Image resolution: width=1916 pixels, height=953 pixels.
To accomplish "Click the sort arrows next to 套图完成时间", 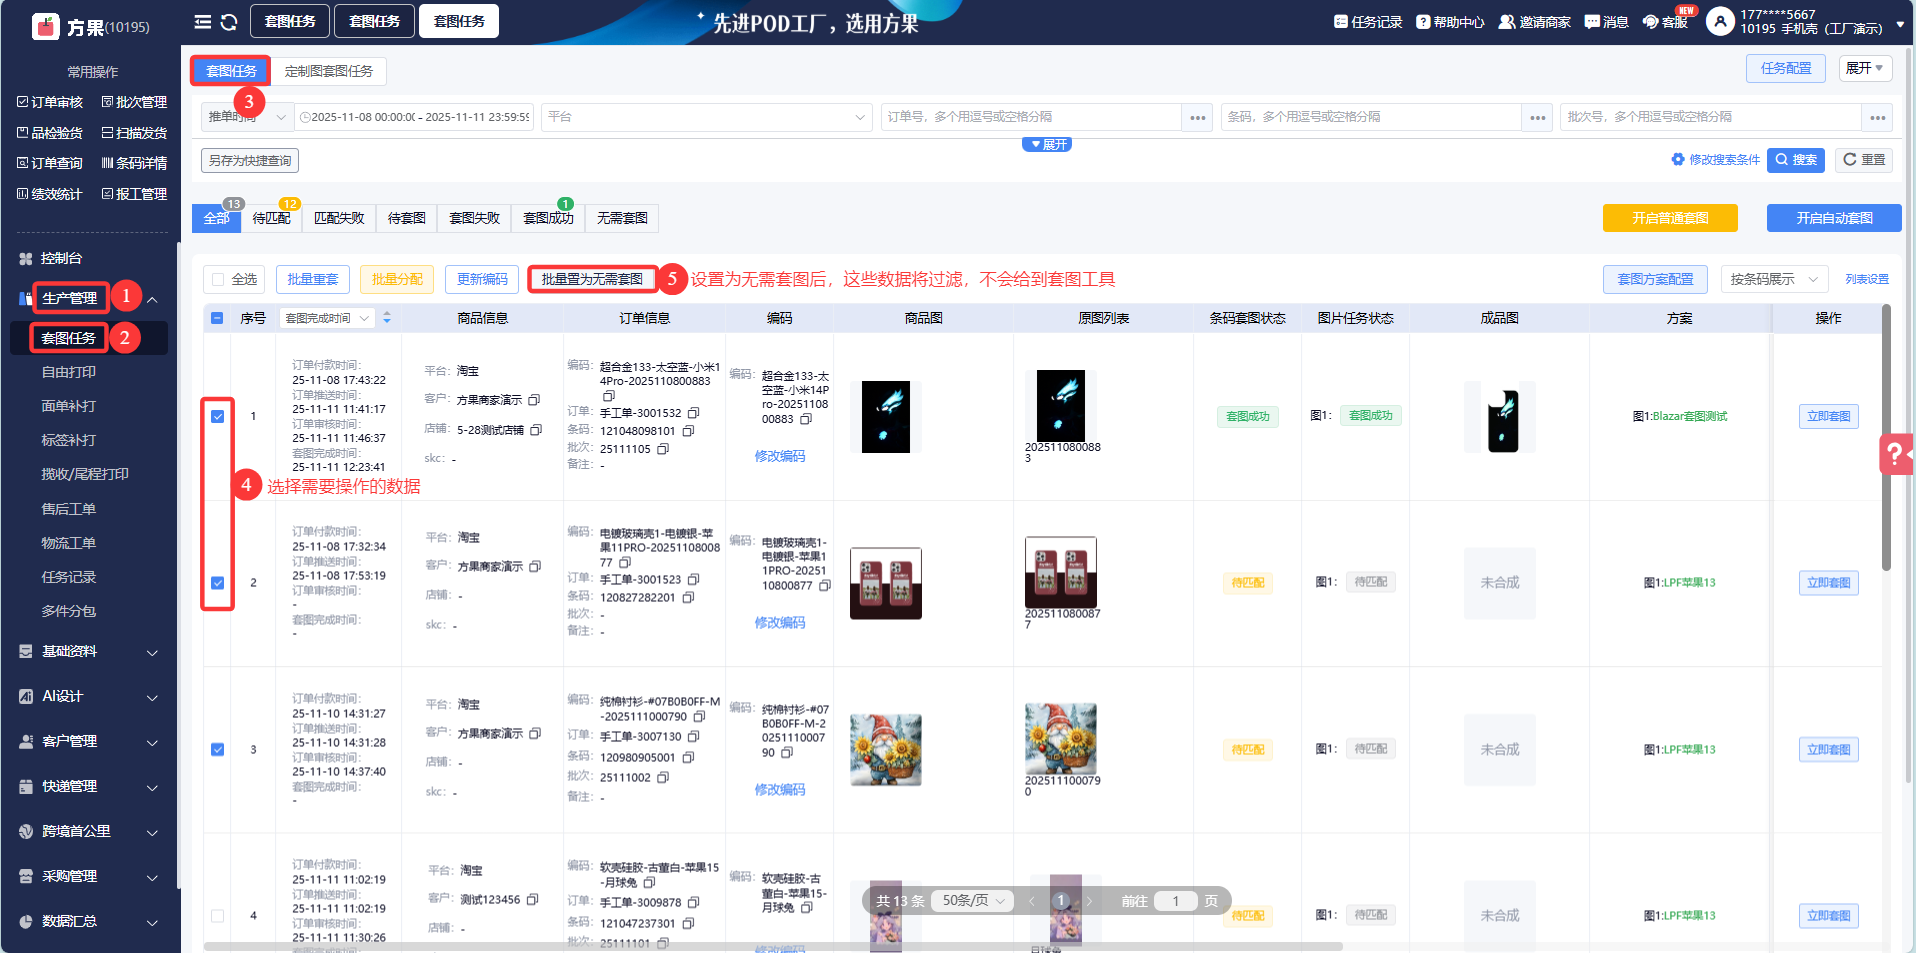I will pos(387,318).
